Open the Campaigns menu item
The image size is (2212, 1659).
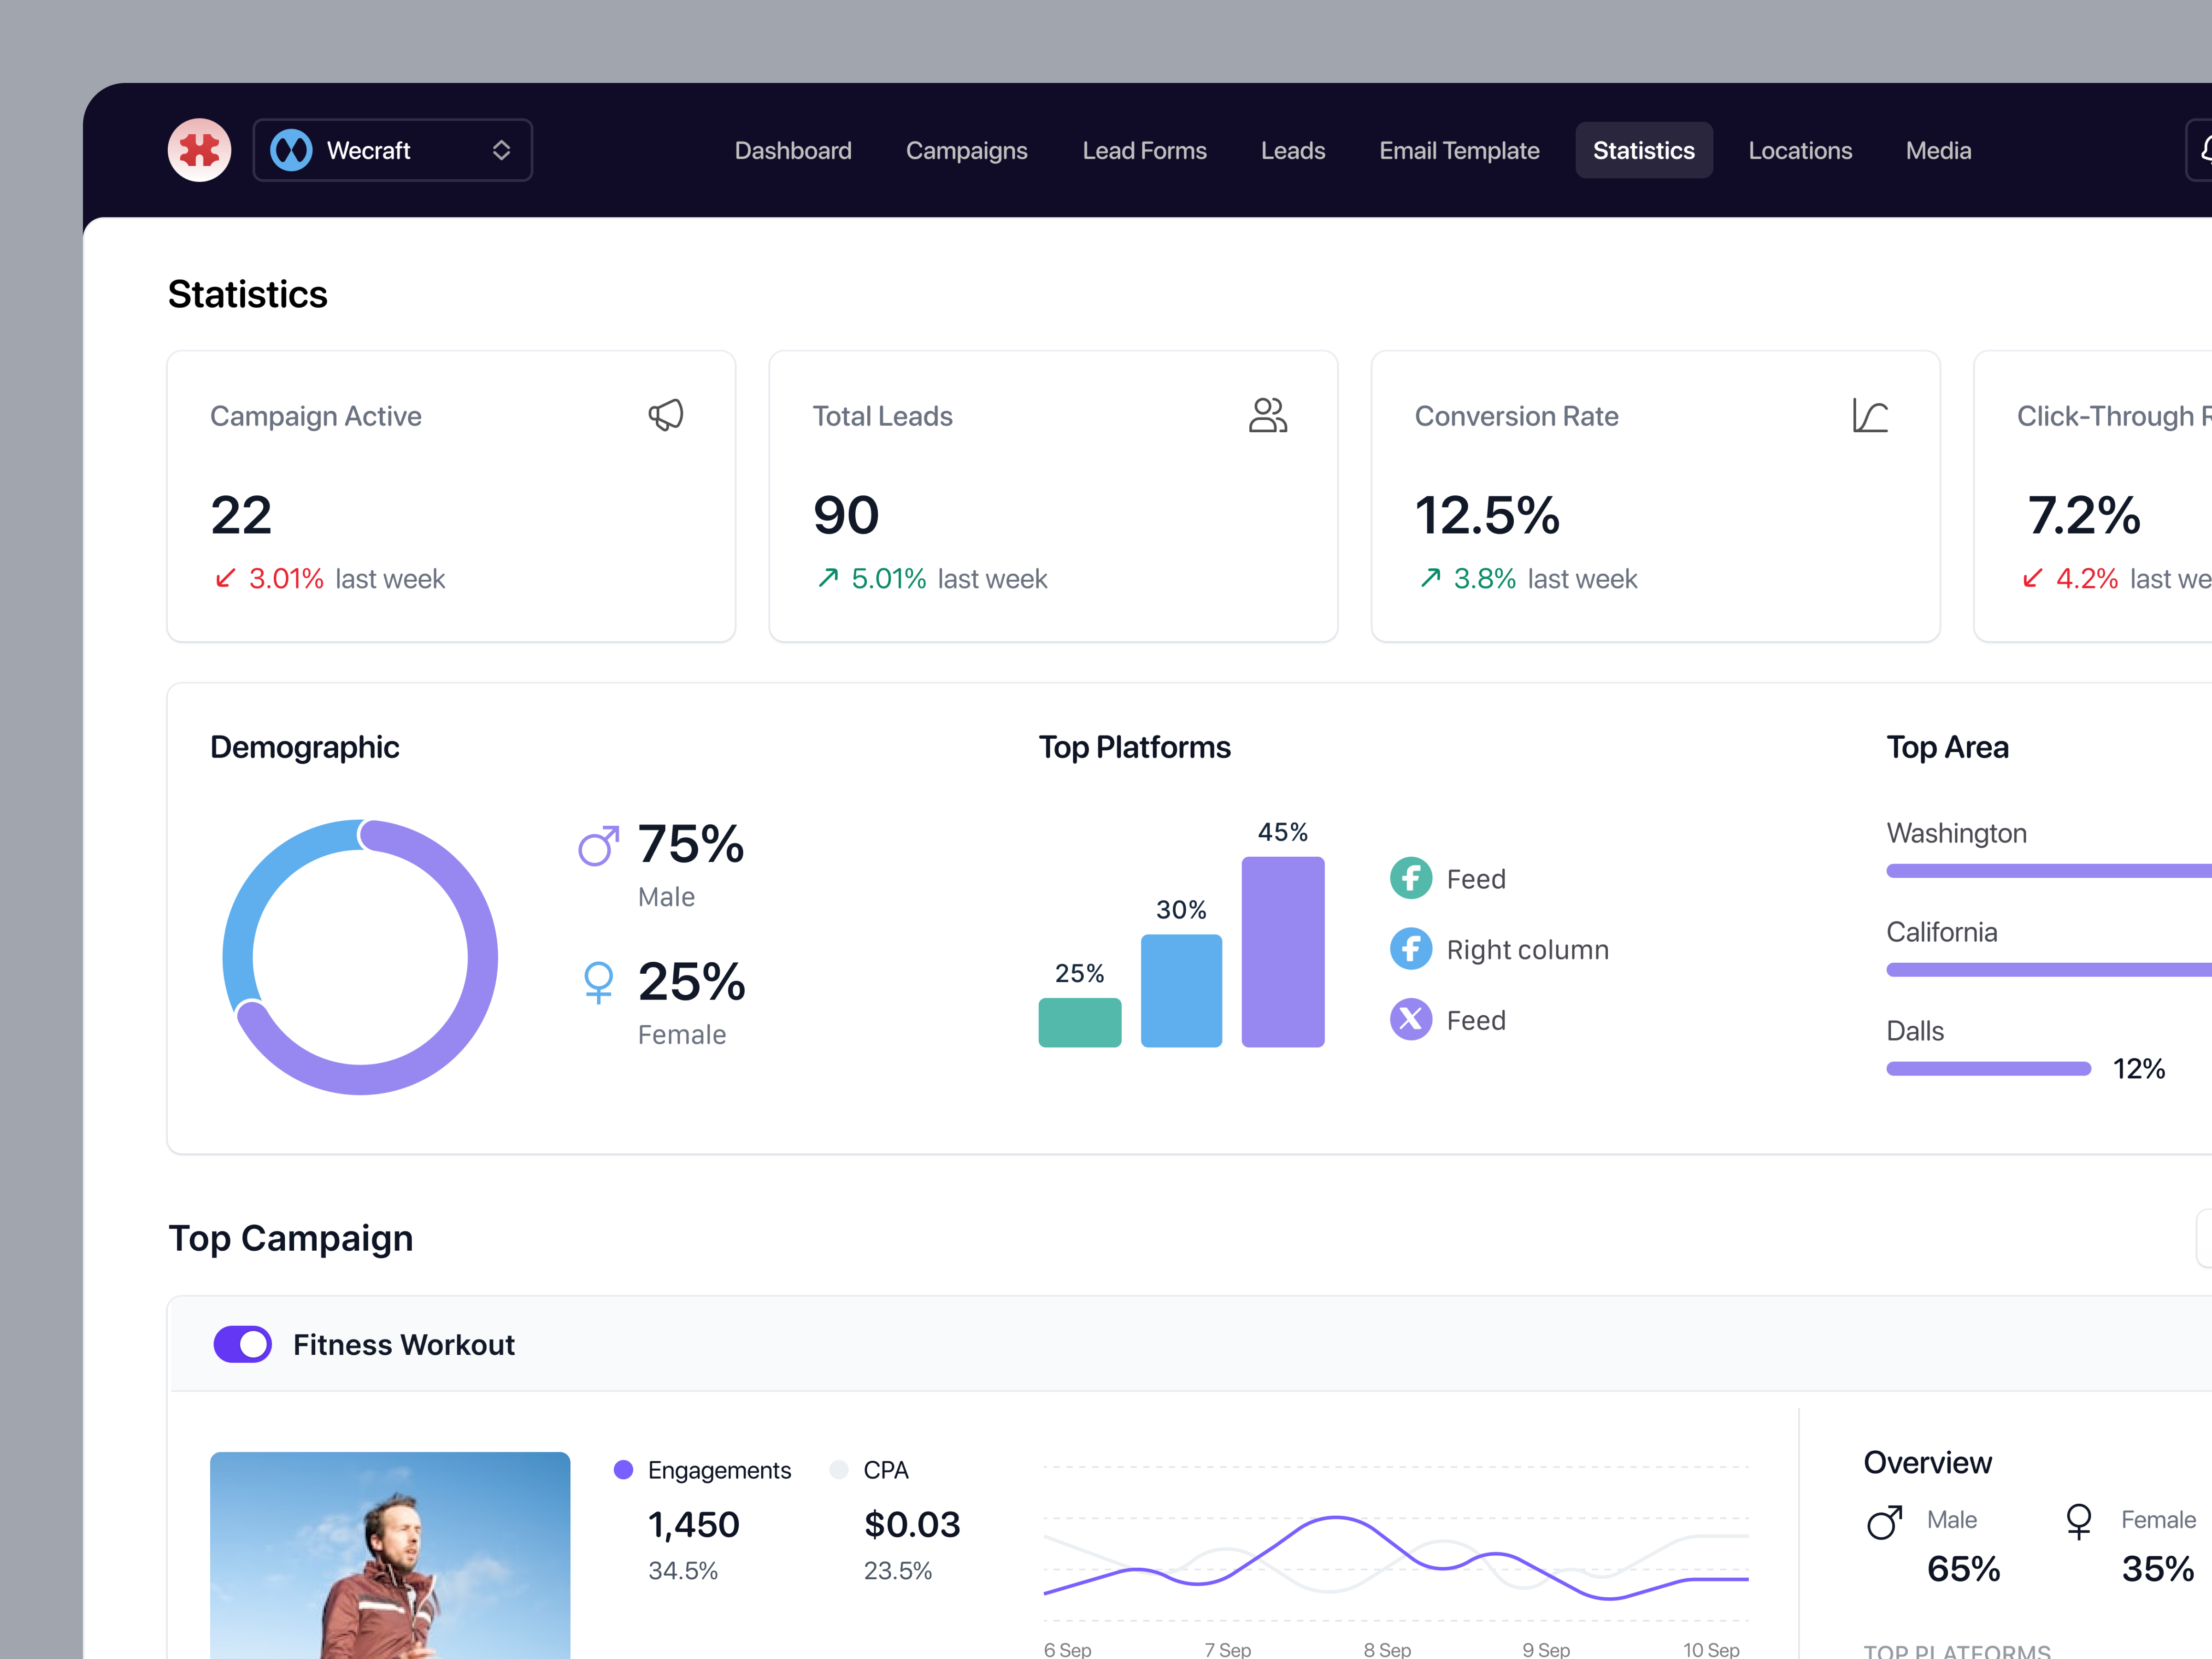966,150
